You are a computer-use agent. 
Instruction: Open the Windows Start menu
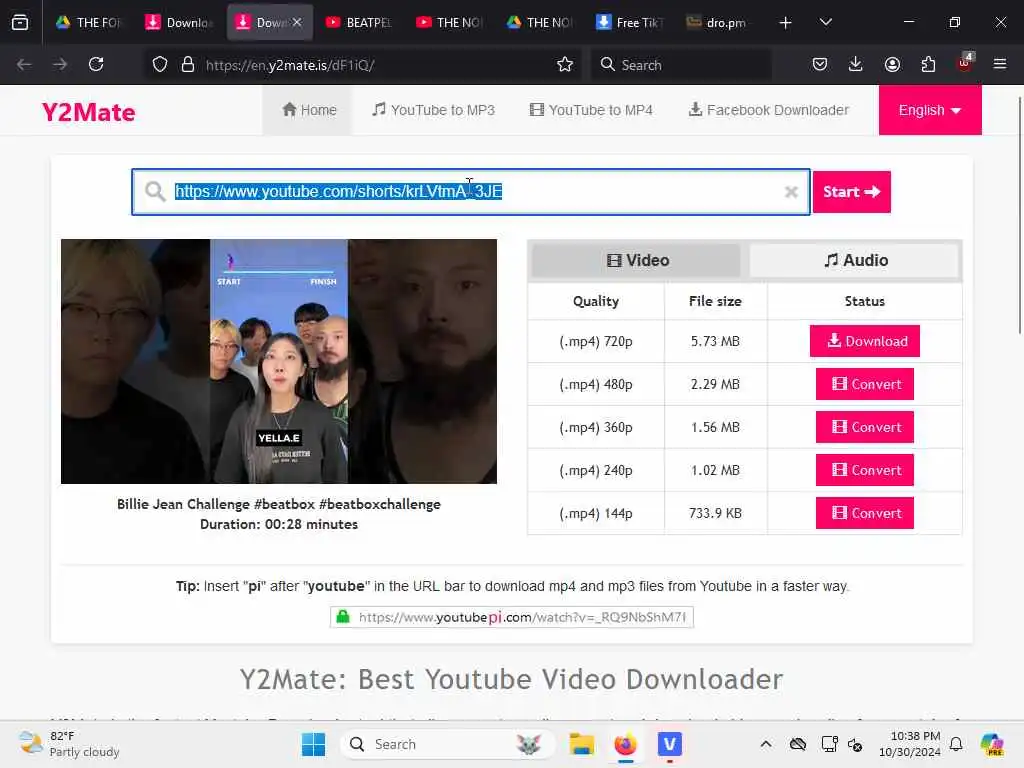[x=313, y=744]
